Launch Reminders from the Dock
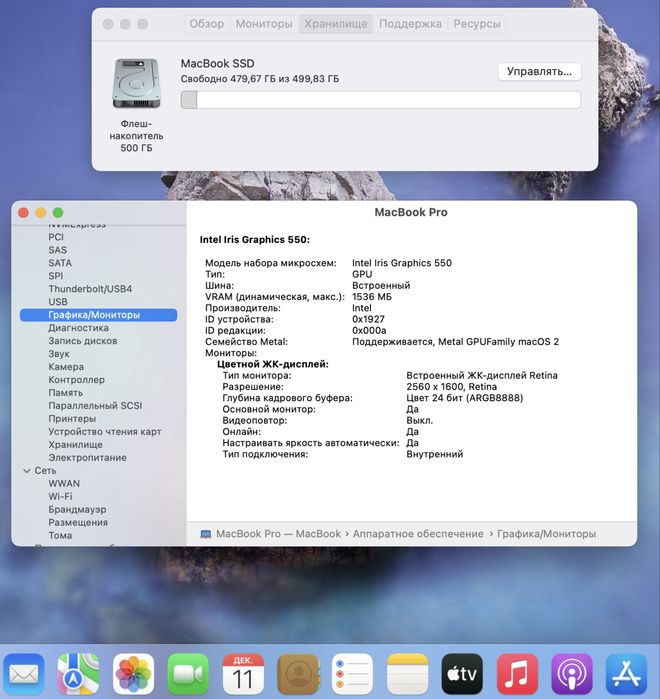 [x=353, y=674]
